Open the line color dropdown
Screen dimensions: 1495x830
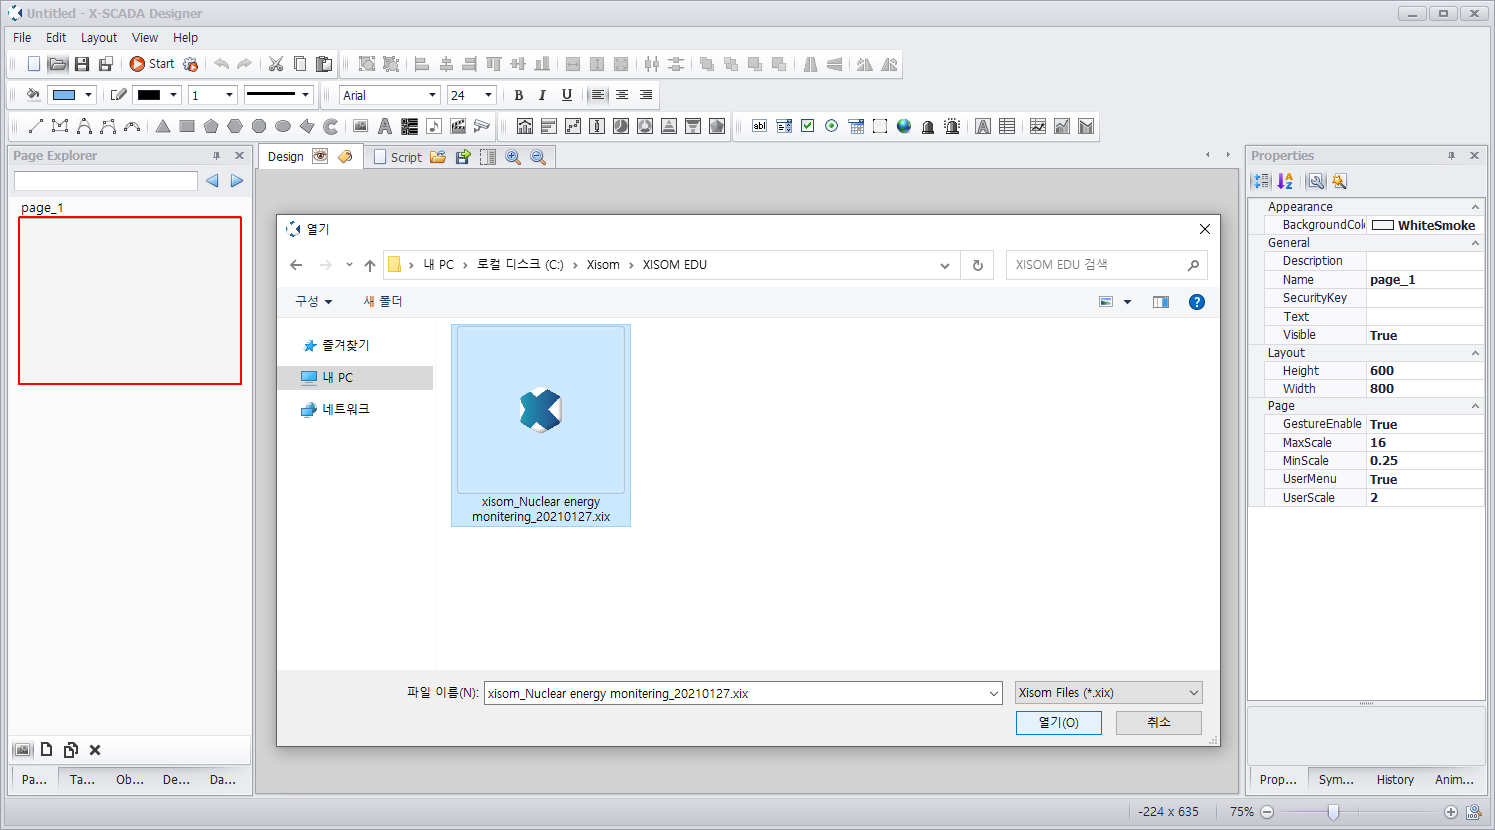click(x=174, y=95)
